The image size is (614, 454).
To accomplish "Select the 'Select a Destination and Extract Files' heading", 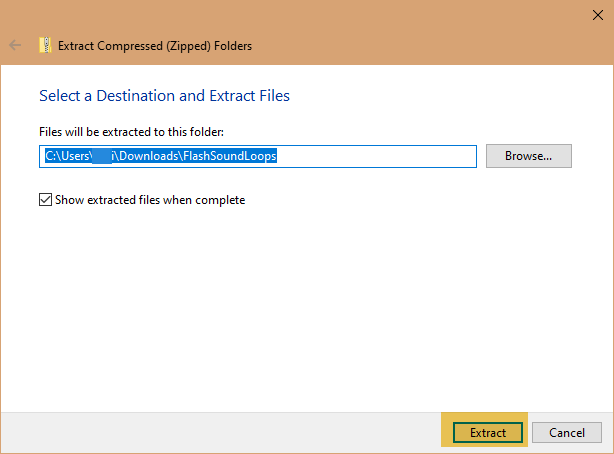I will (164, 96).
